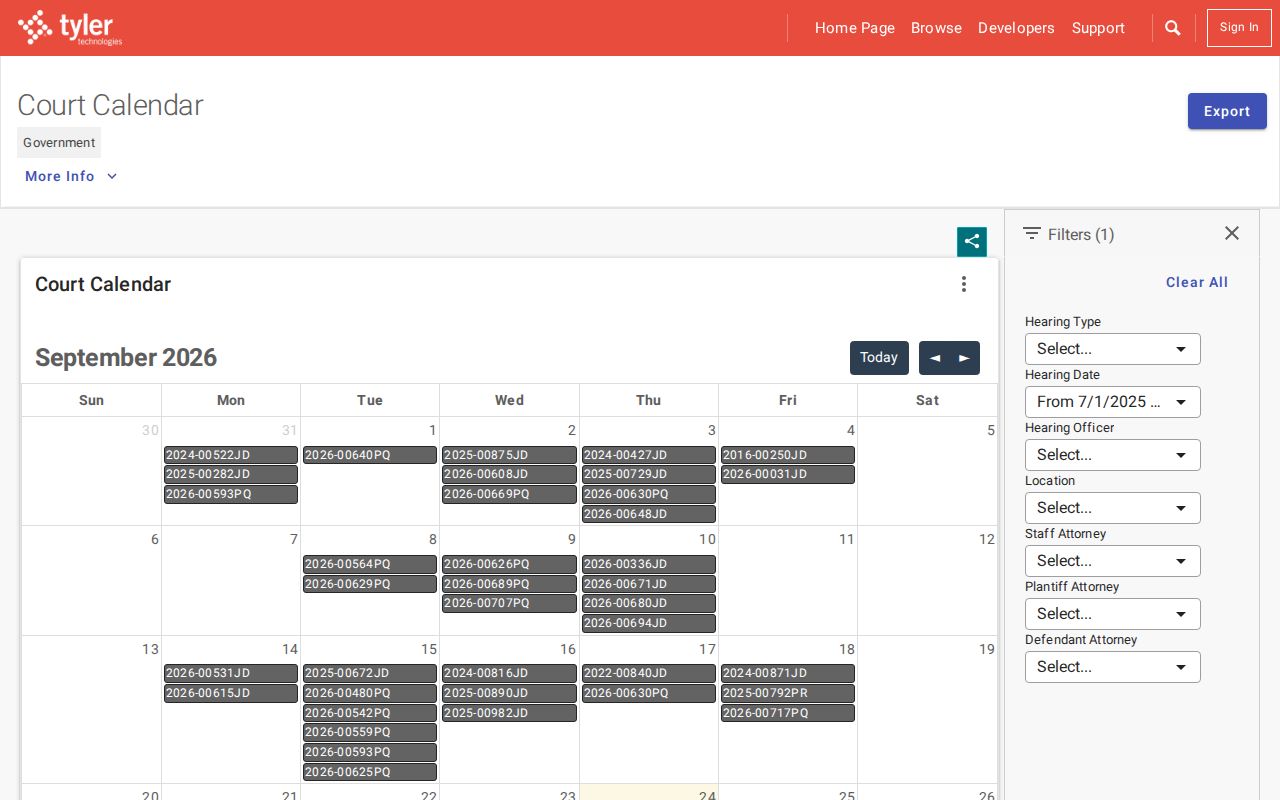Click the Filters (1) funnel icon

pyautogui.click(x=1032, y=233)
